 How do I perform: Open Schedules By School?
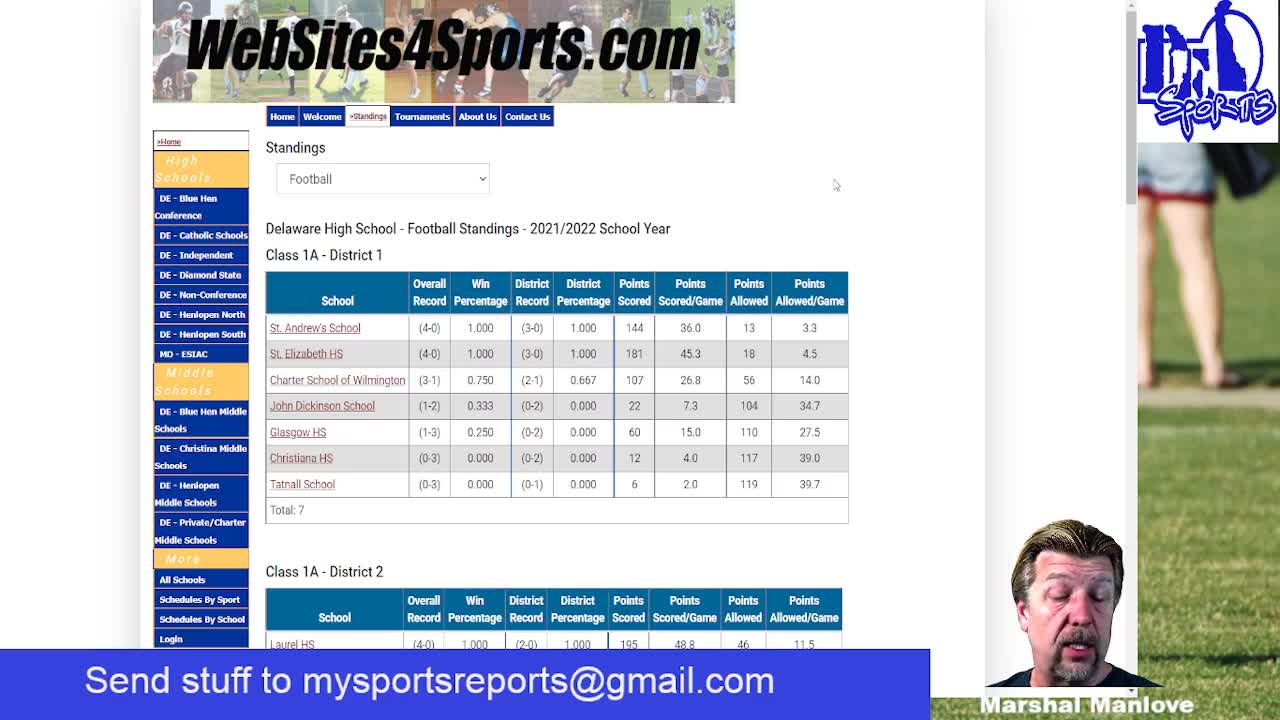coord(201,620)
